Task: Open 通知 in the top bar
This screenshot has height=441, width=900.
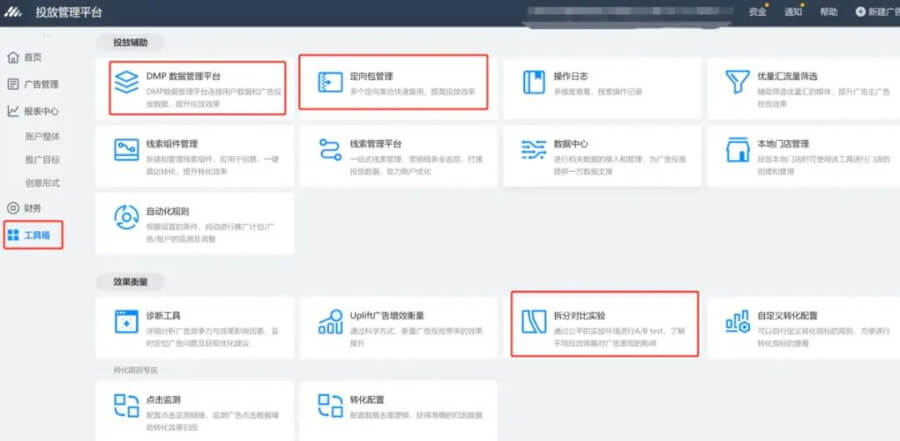Action: coord(792,12)
